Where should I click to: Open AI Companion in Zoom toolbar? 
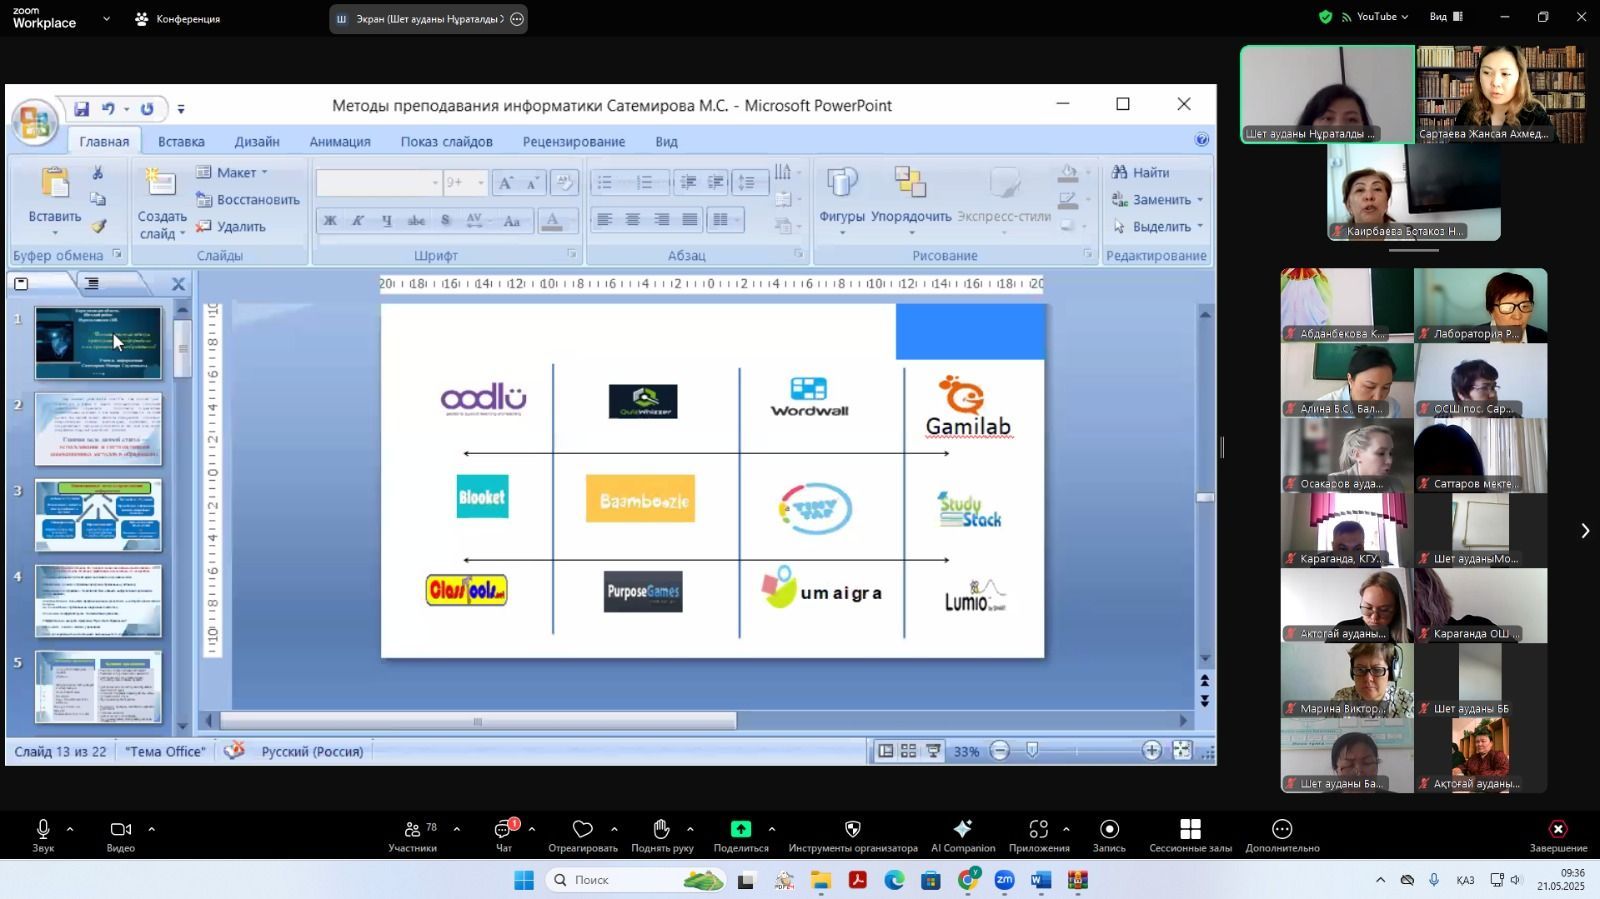(962, 829)
